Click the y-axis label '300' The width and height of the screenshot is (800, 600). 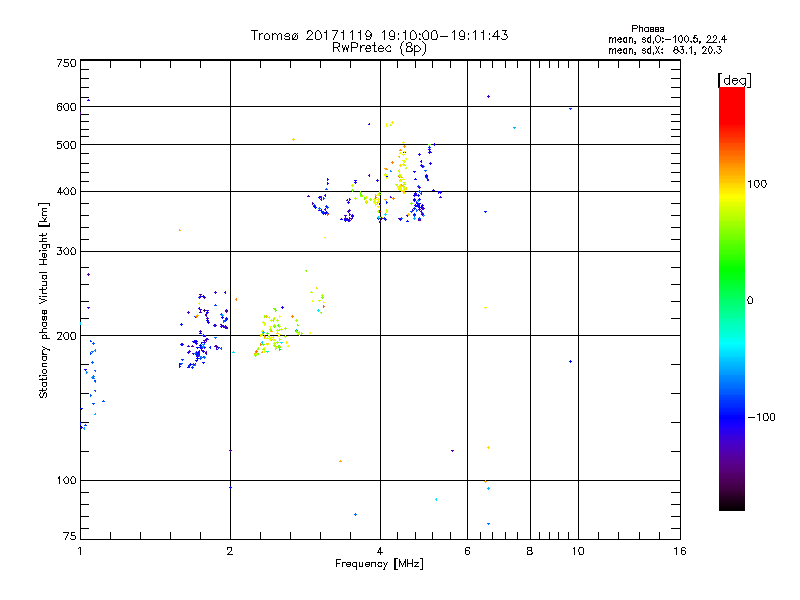pos(66,252)
